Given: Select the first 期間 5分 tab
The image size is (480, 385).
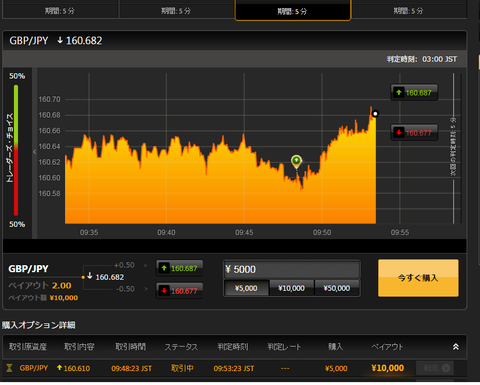Looking at the screenshot, I should point(60,10).
